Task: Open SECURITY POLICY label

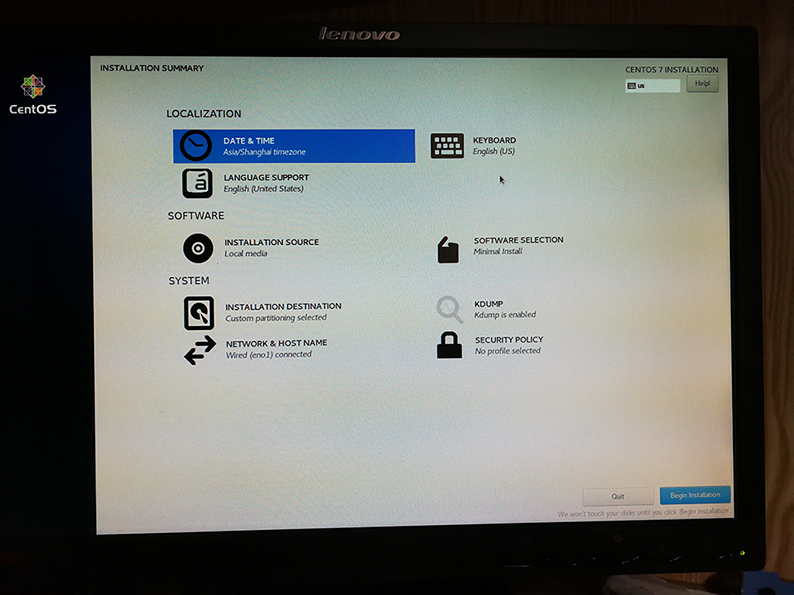Action: [x=509, y=340]
